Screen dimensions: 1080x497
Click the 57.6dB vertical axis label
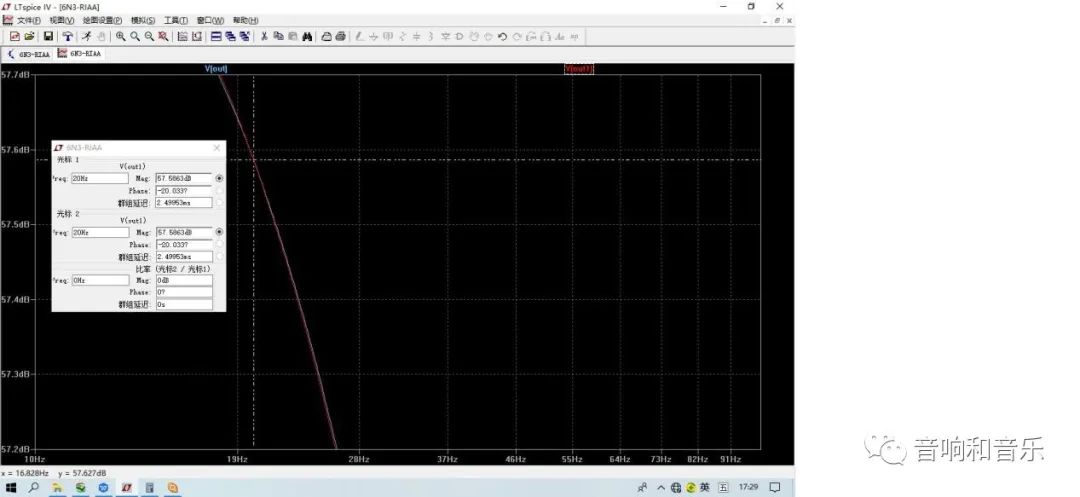[14, 149]
